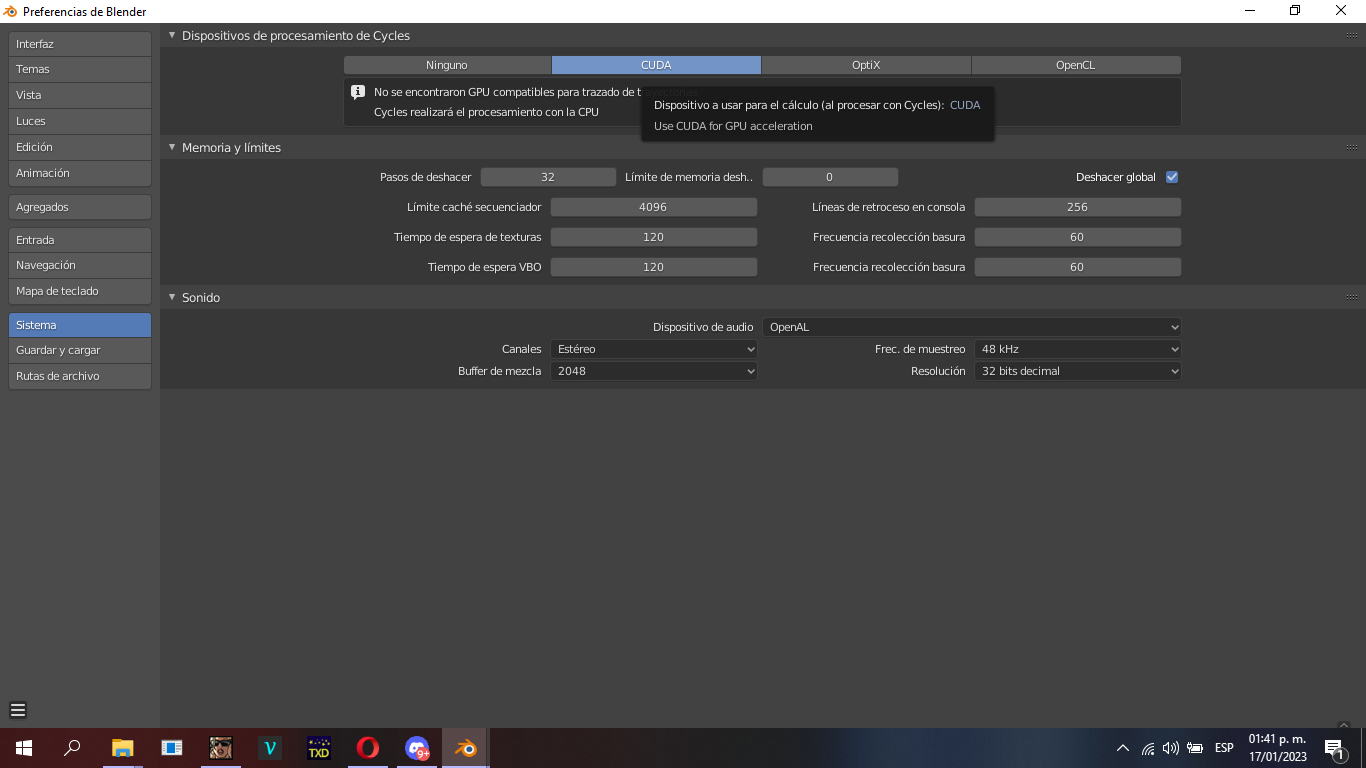Click the info icon beside the GPU warning
This screenshot has width=1366, height=768.
click(358, 92)
